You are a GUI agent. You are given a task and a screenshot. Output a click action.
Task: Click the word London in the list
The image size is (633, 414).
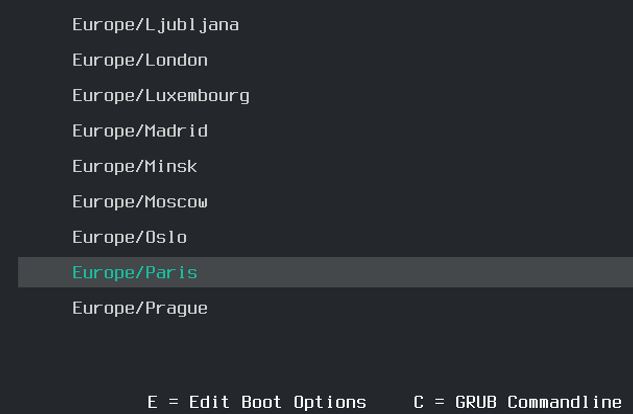pos(176,60)
